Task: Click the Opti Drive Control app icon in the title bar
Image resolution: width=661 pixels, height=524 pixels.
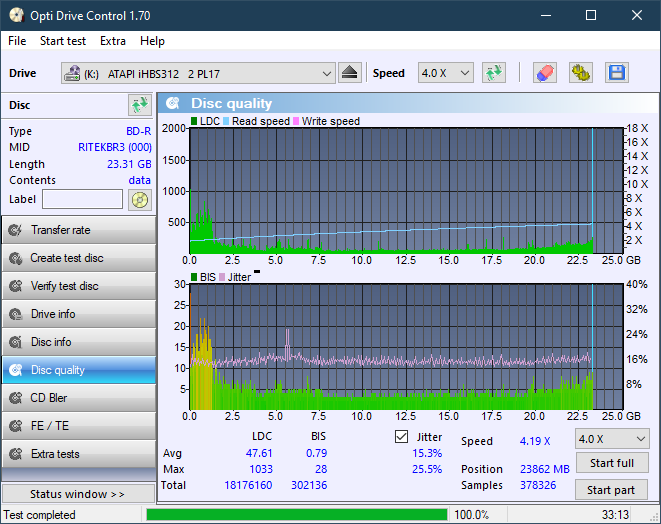Action: click(16, 15)
